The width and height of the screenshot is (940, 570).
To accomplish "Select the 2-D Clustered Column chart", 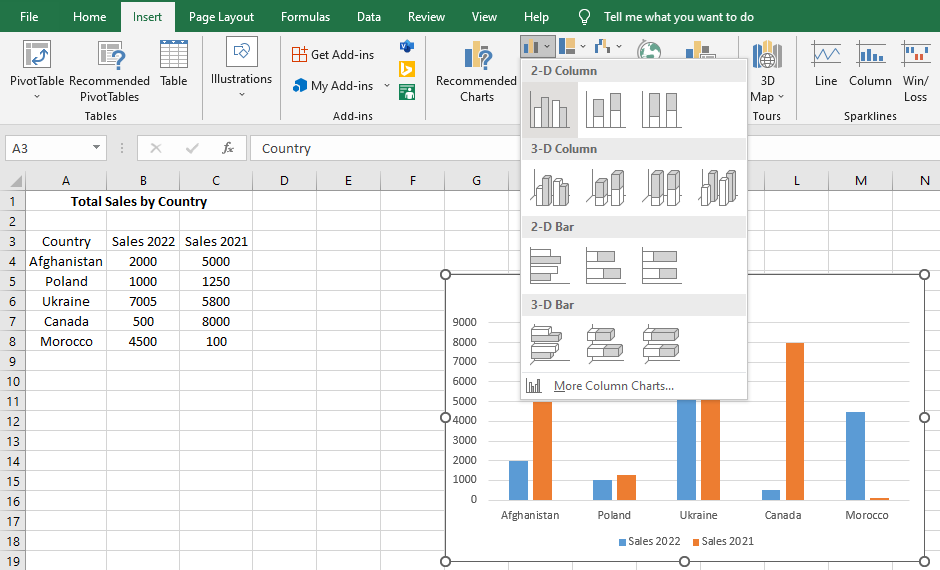I will [550, 110].
